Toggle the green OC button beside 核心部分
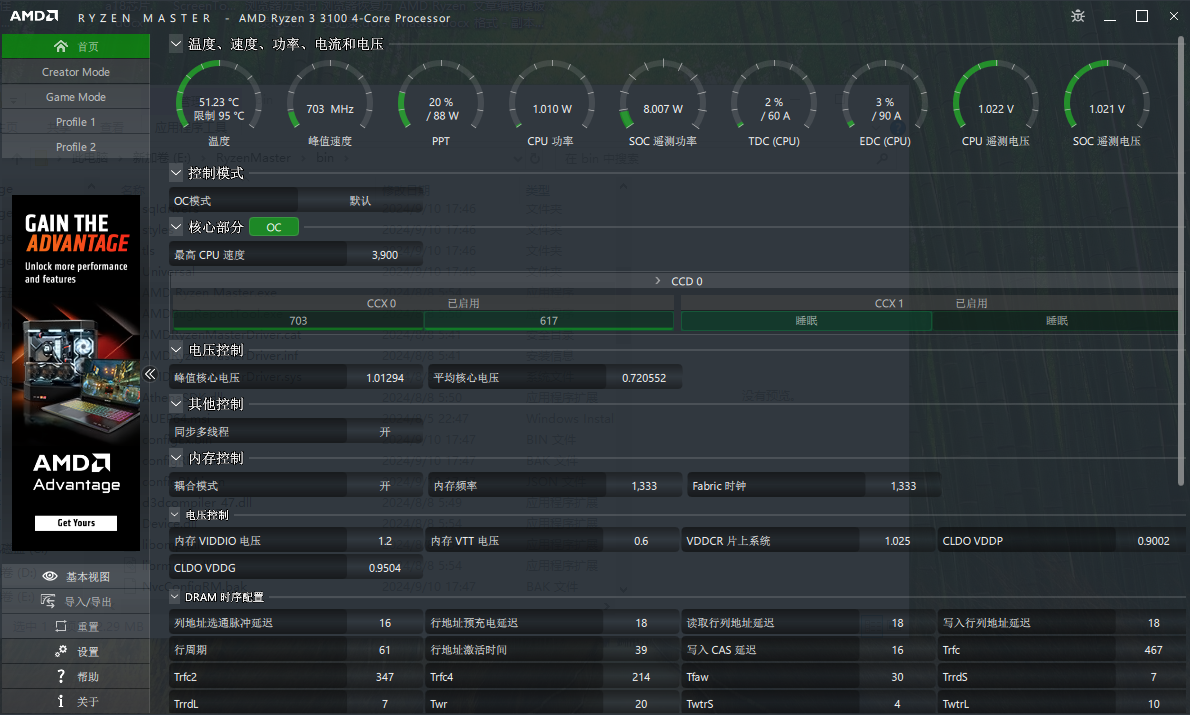Viewport: 1190px width, 715px height. click(274, 227)
